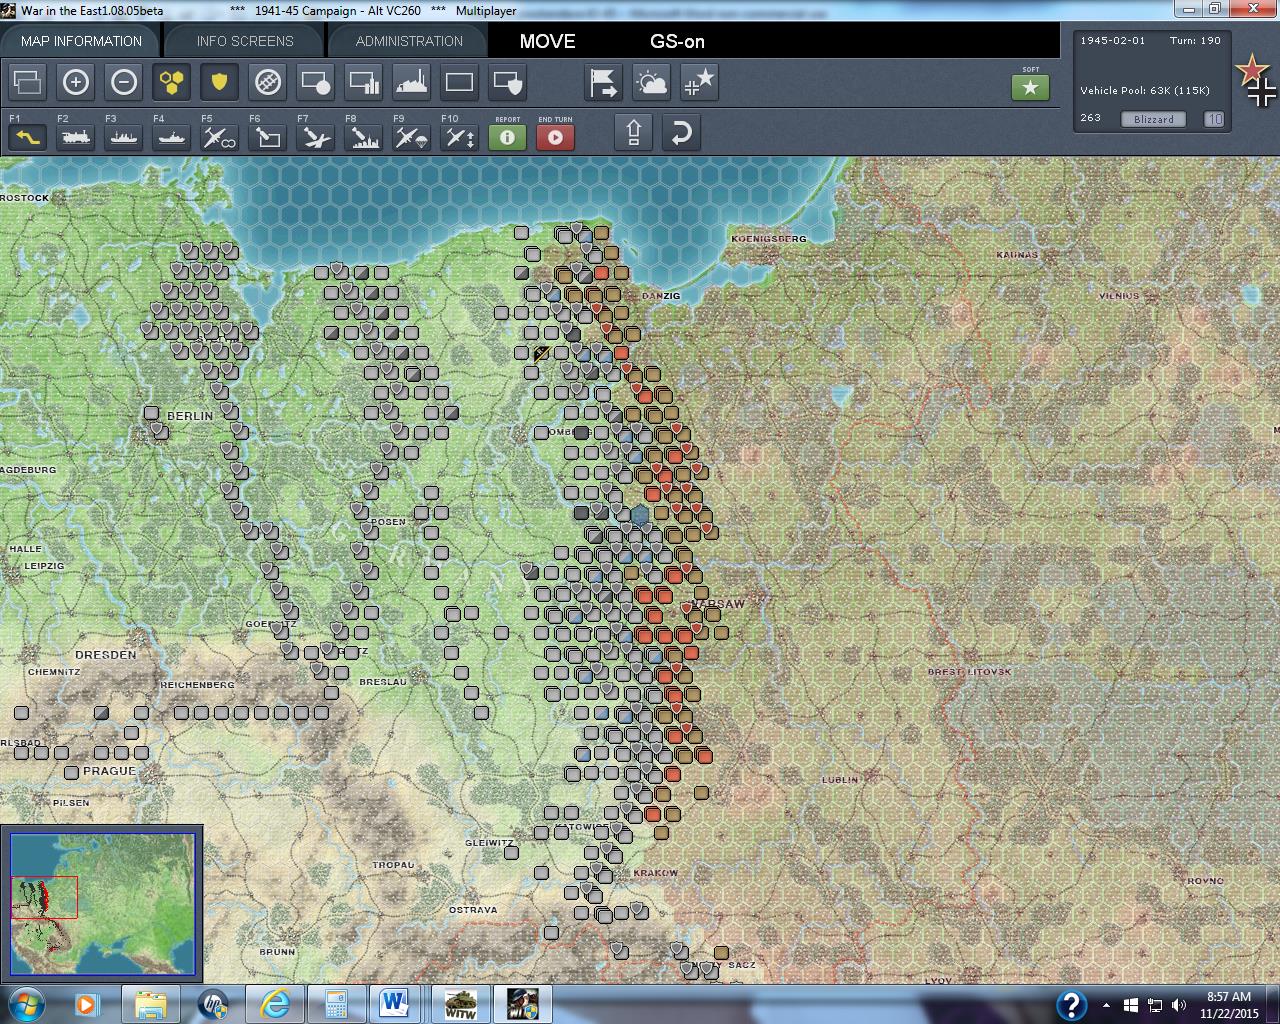The width and height of the screenshot is (1280, 1024).
Task: Click the undo curved arrow button
Action: (681, 132)
